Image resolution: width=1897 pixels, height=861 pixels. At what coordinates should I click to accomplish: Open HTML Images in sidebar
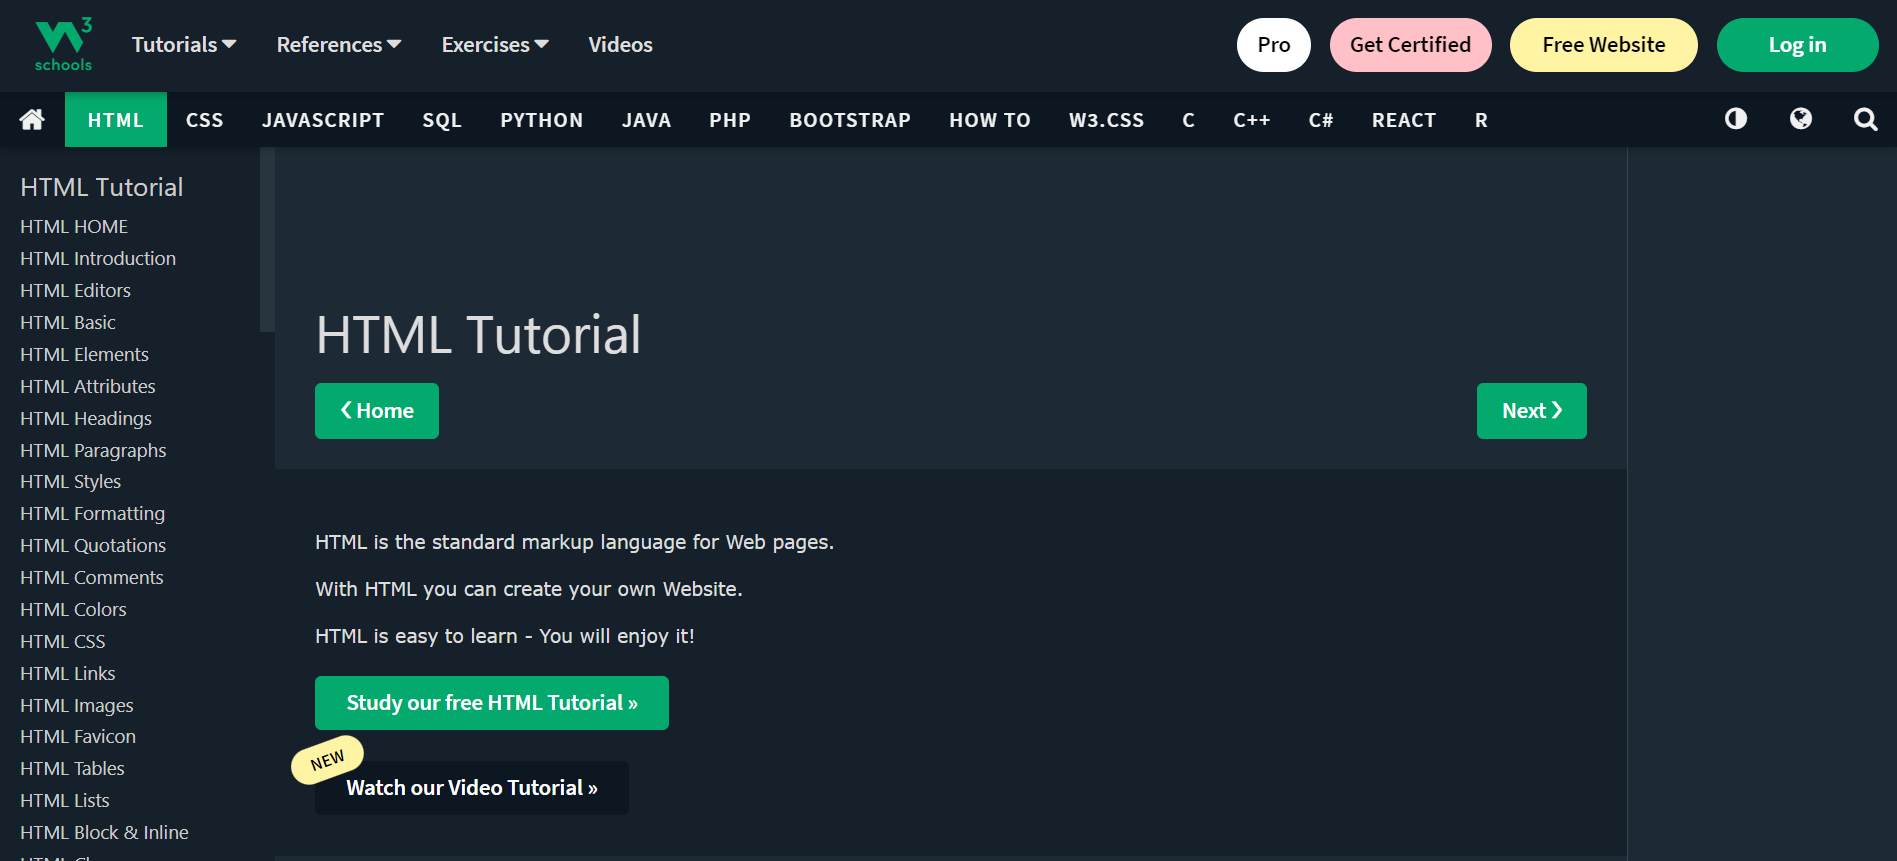point(76,706)
